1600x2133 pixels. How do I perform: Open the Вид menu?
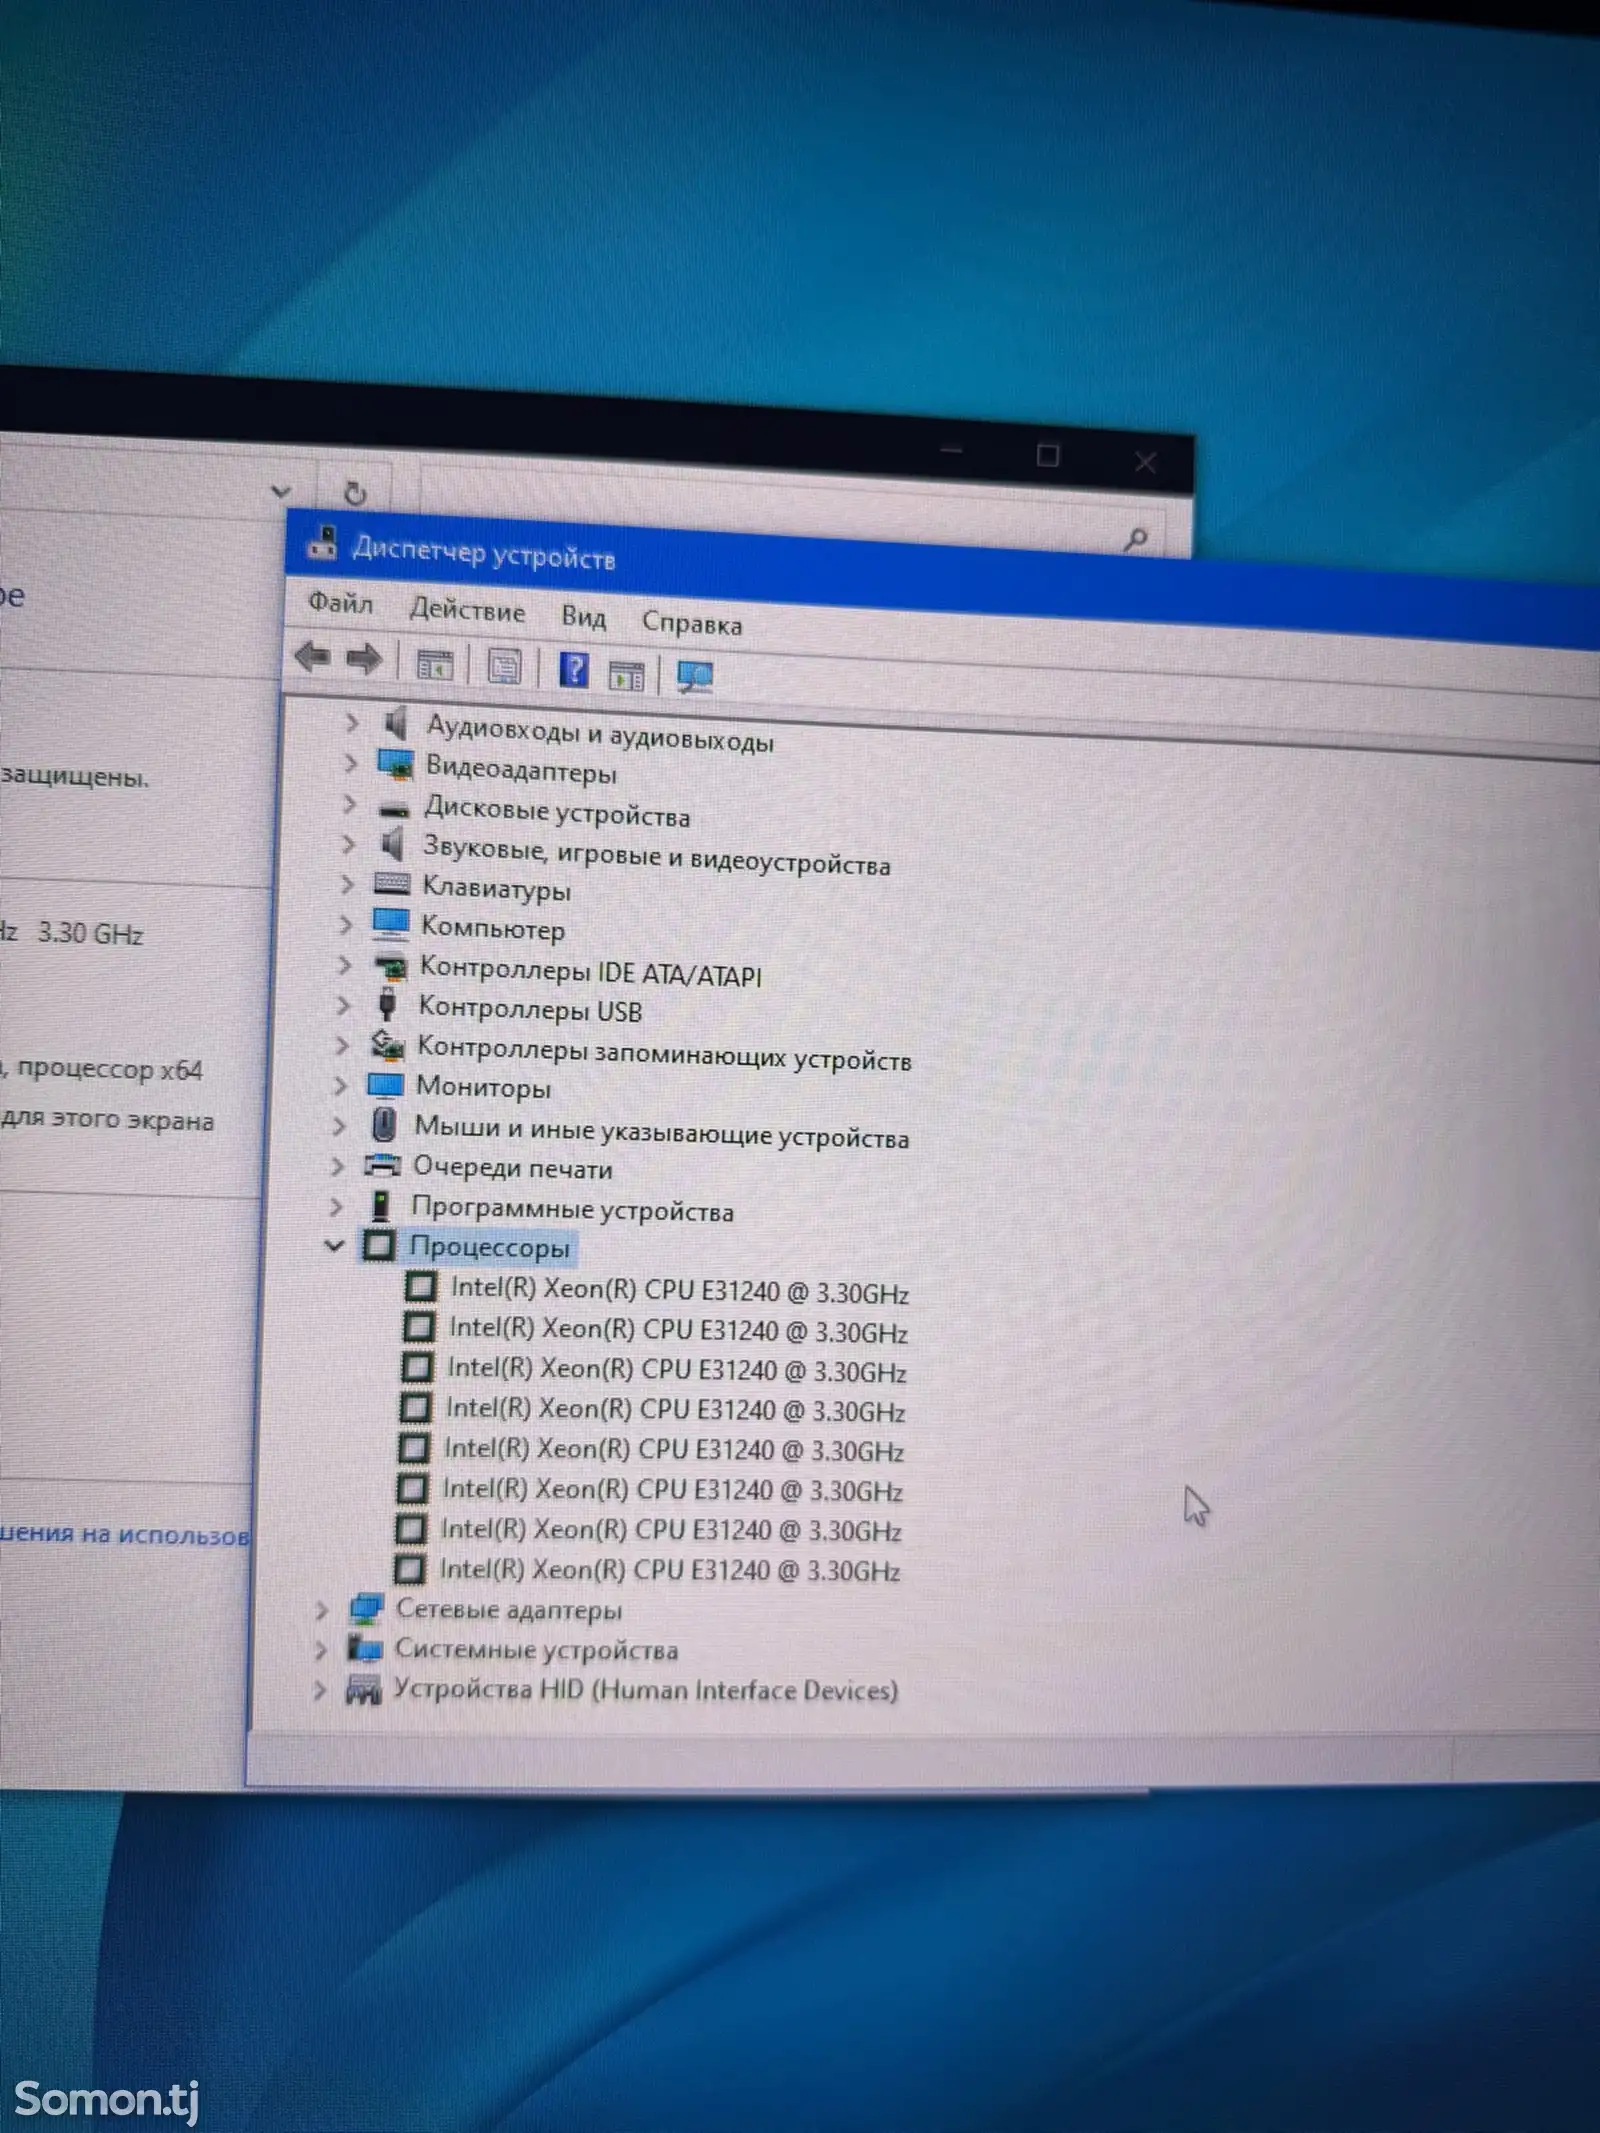(583, 616)
